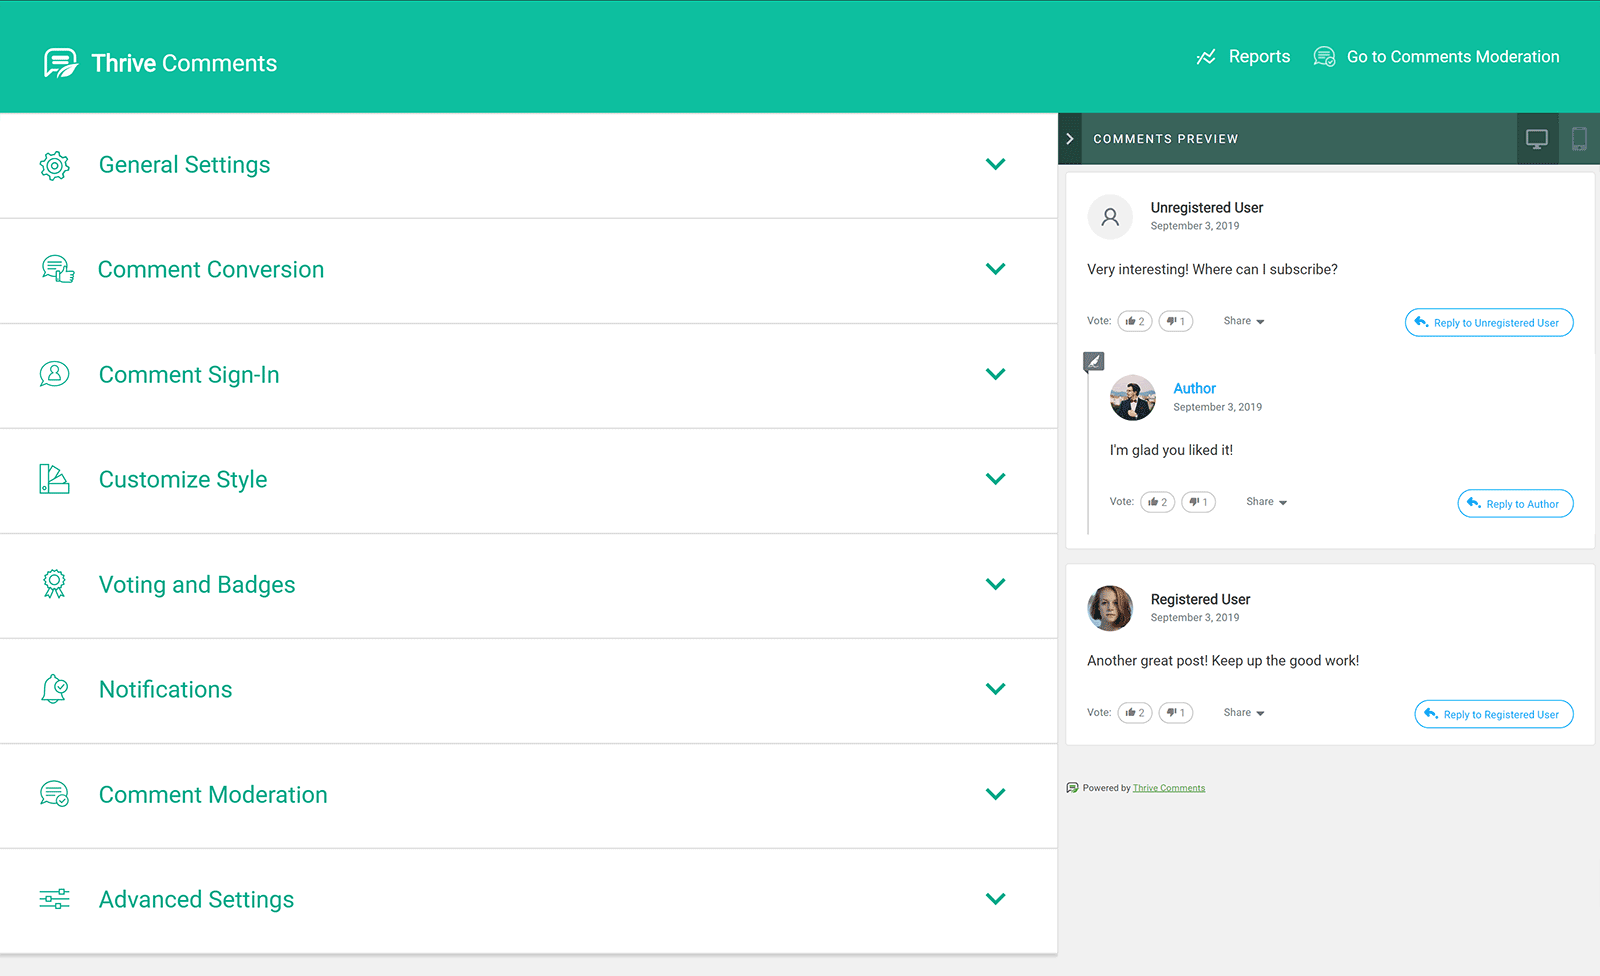Open the Customize Style section title
This screenshot has height=976, width=1600.
tap(183, 480)
